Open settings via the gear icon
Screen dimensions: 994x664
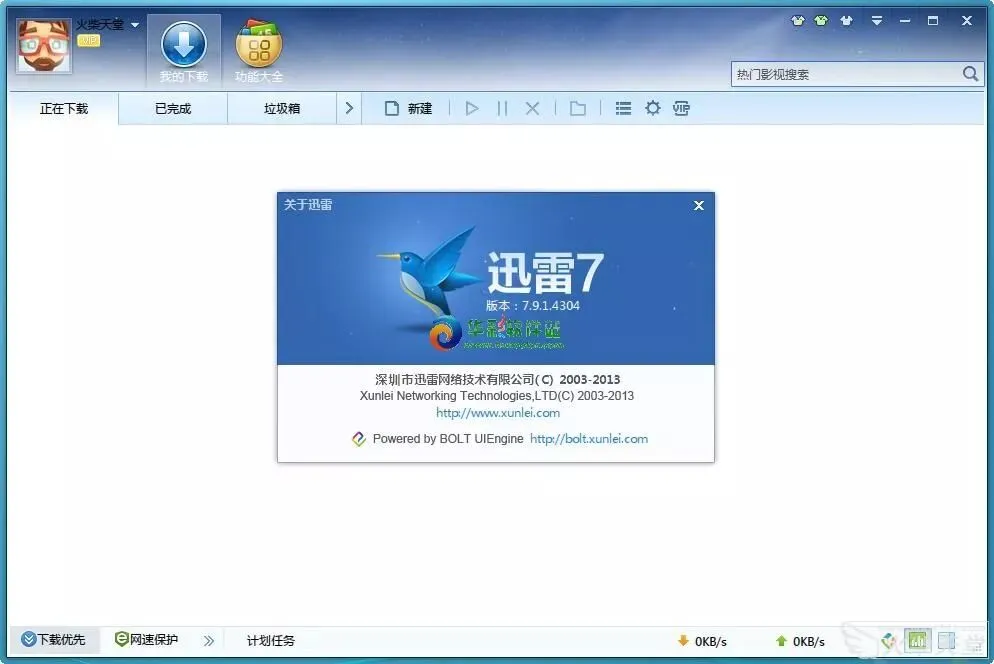click(653, 108)
